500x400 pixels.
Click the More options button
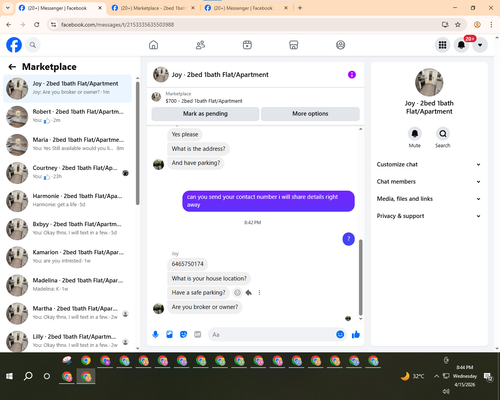click(310, 114)
